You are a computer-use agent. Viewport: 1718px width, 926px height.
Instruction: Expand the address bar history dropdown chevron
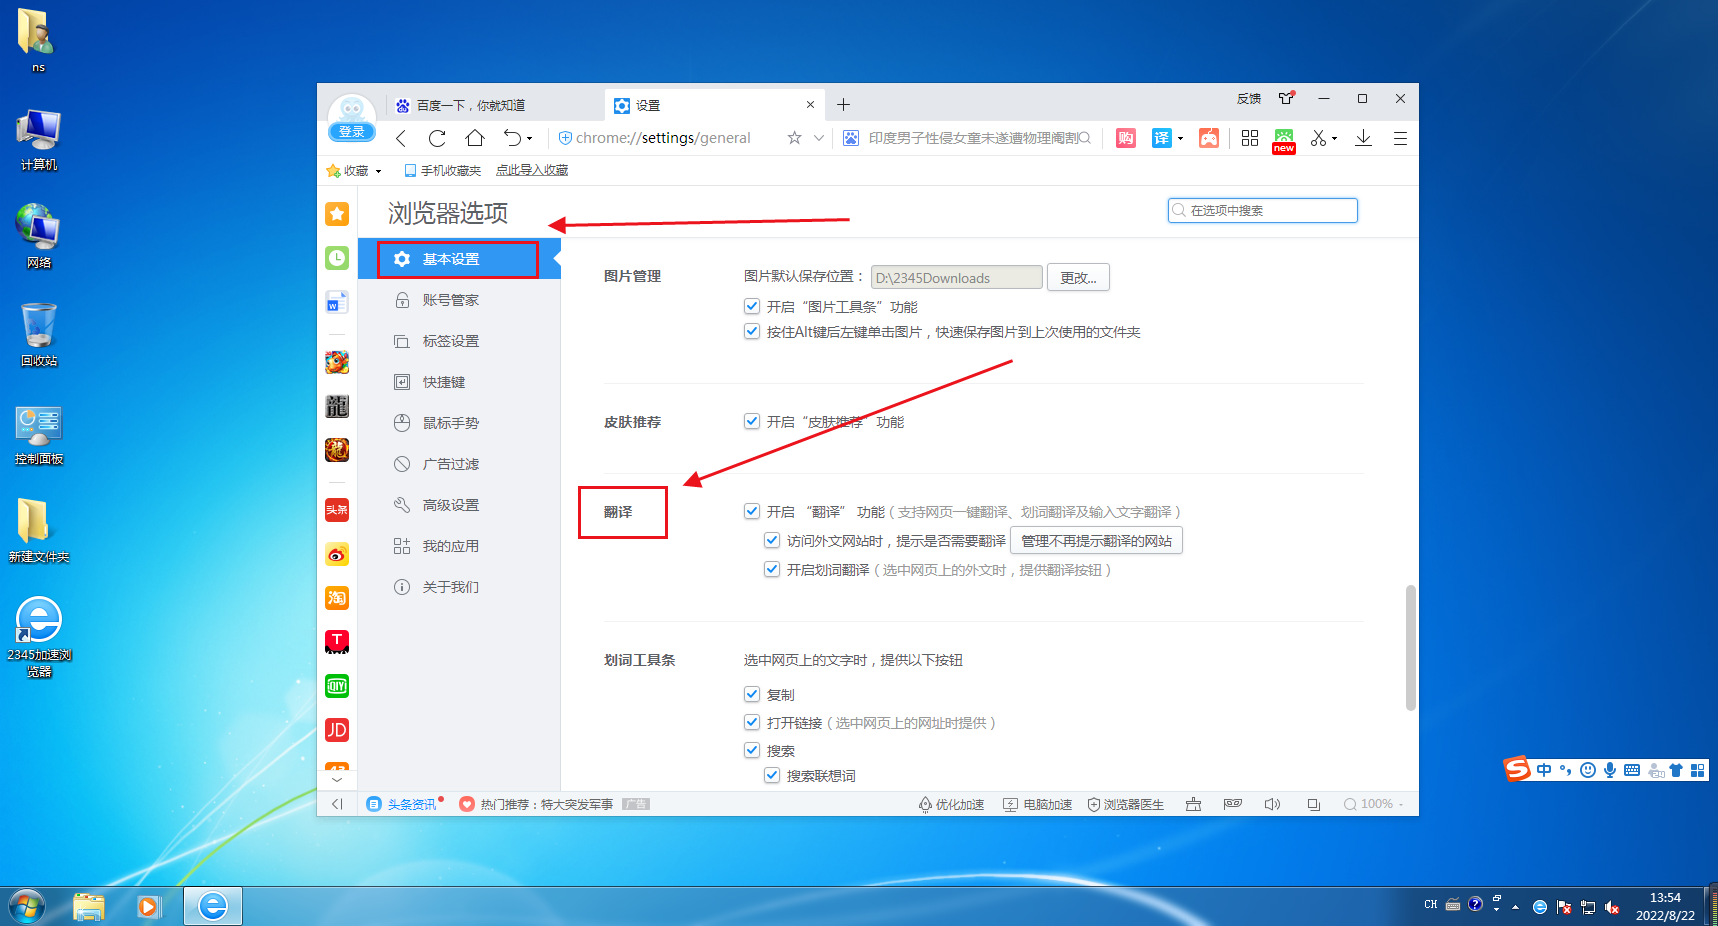[x=819, y=138]
